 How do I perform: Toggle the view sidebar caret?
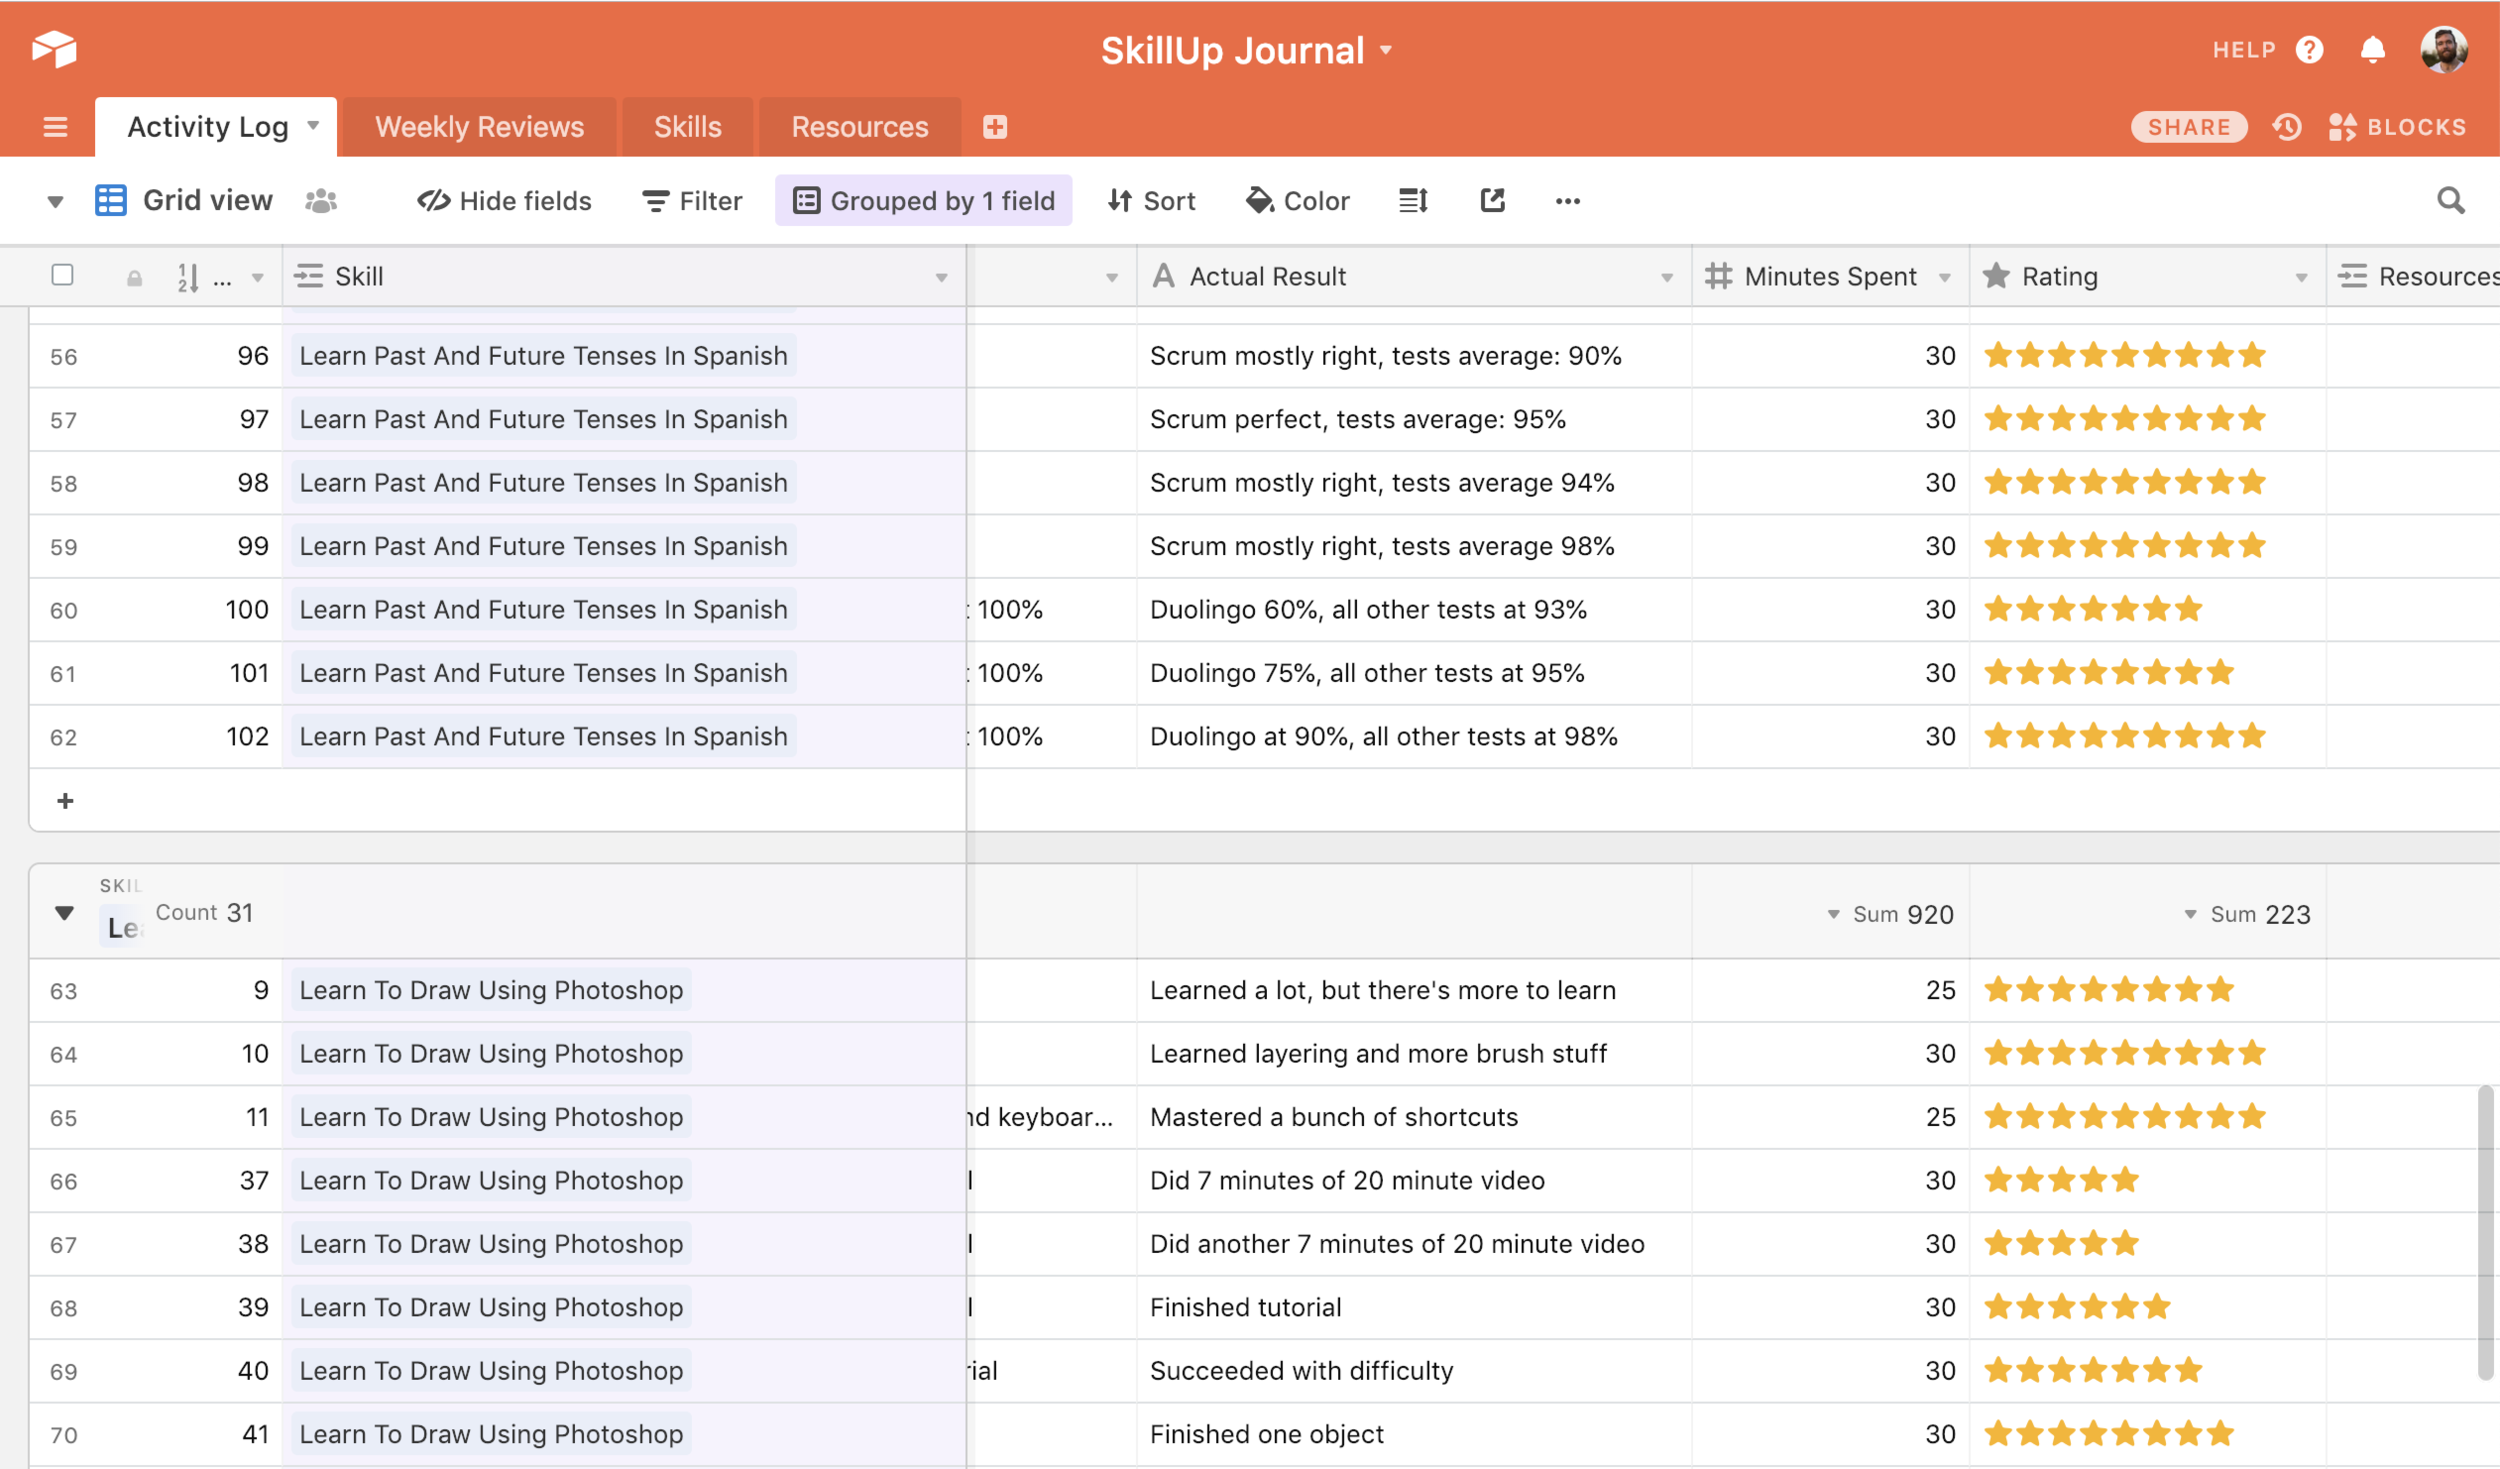click(56, 202)
